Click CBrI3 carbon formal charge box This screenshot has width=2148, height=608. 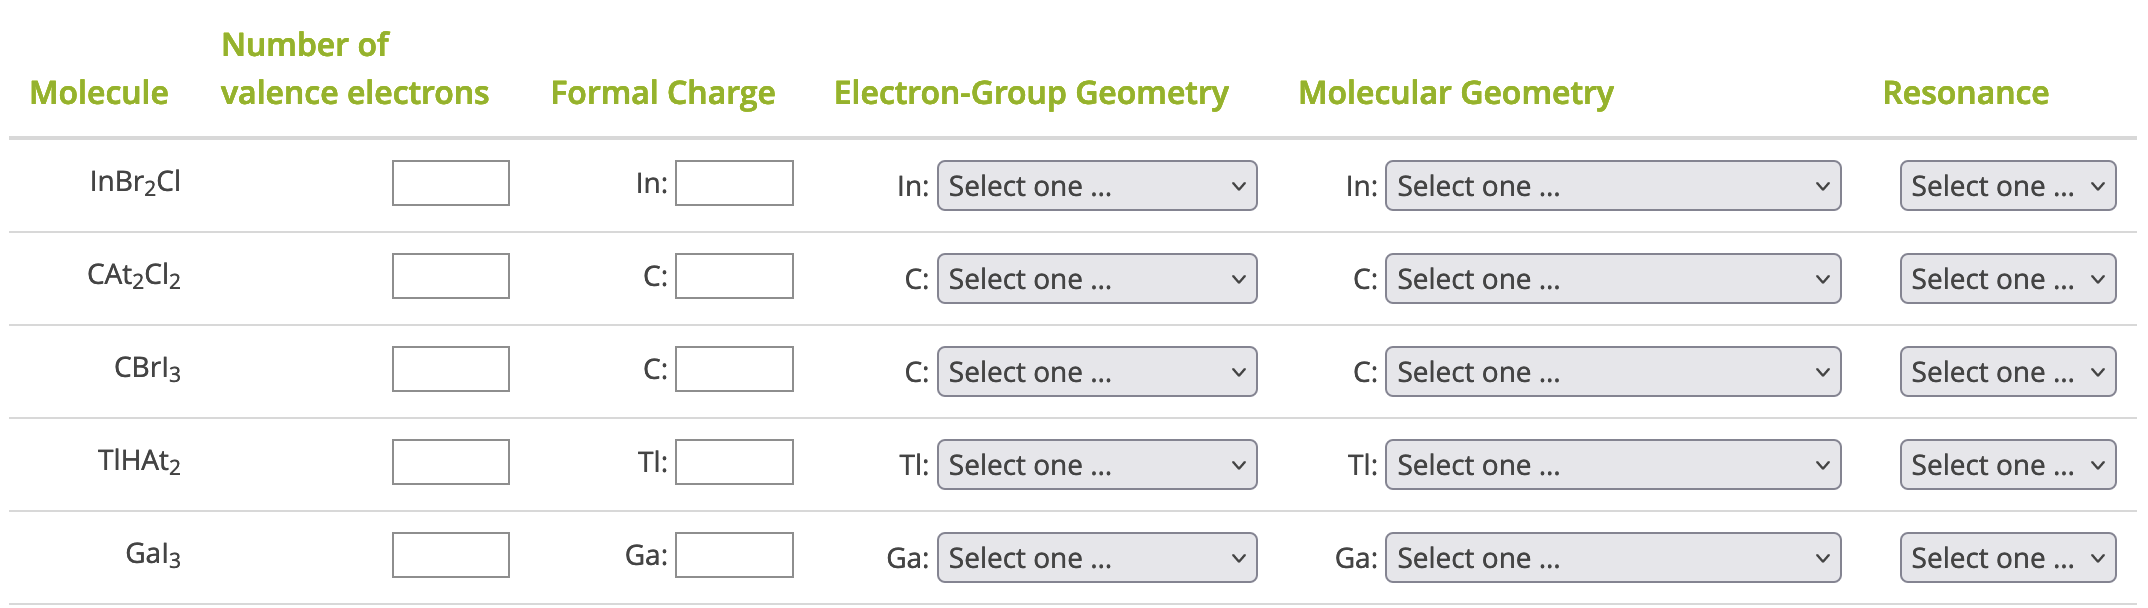[734, 369]
